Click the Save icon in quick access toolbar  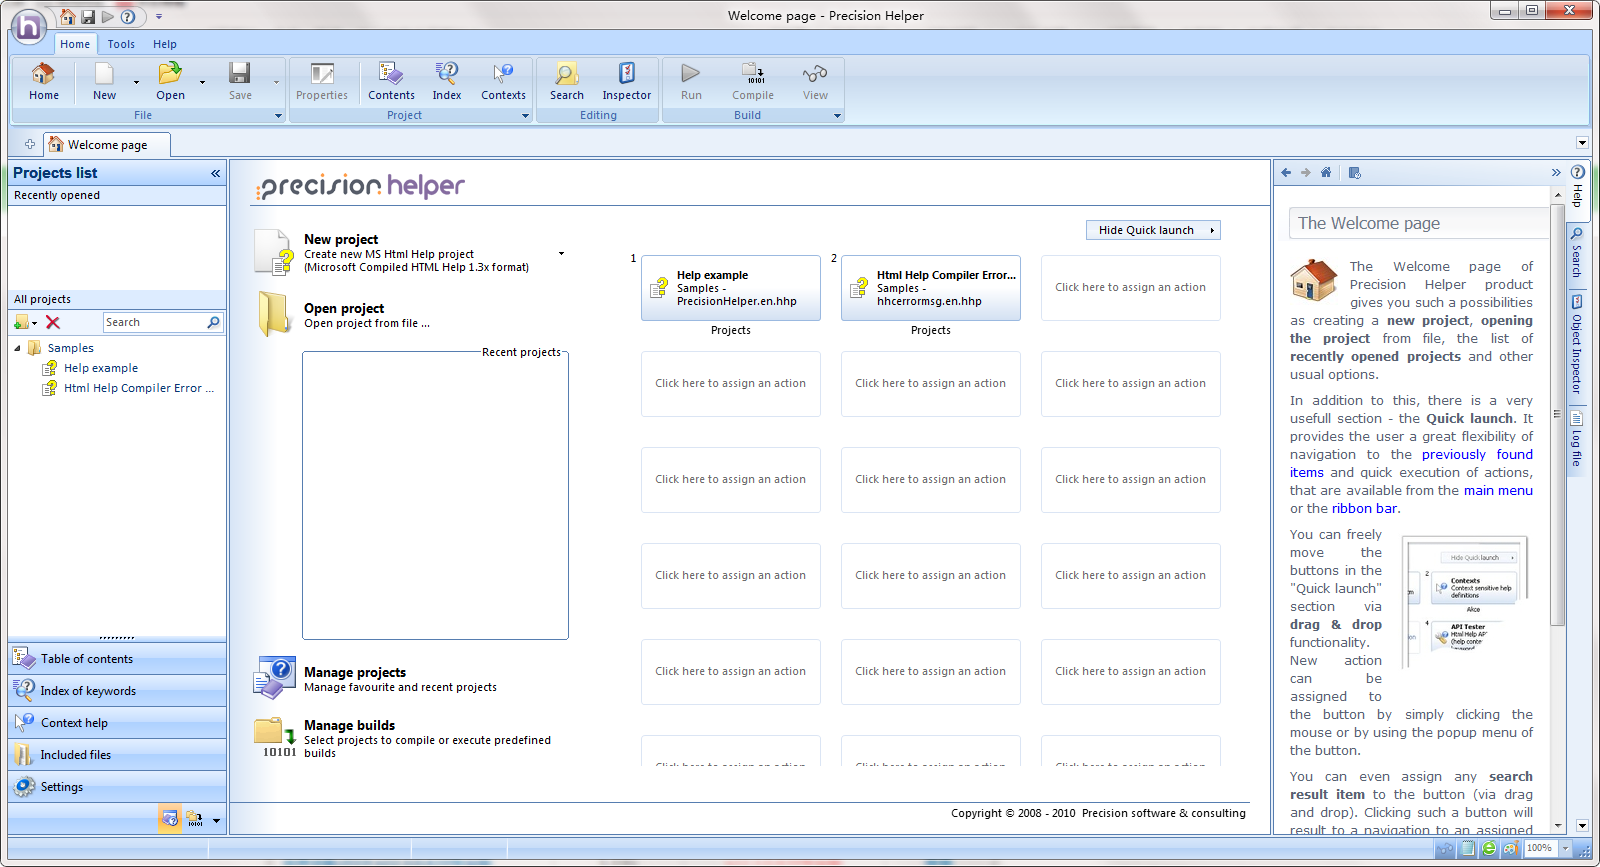coord(88,17)
